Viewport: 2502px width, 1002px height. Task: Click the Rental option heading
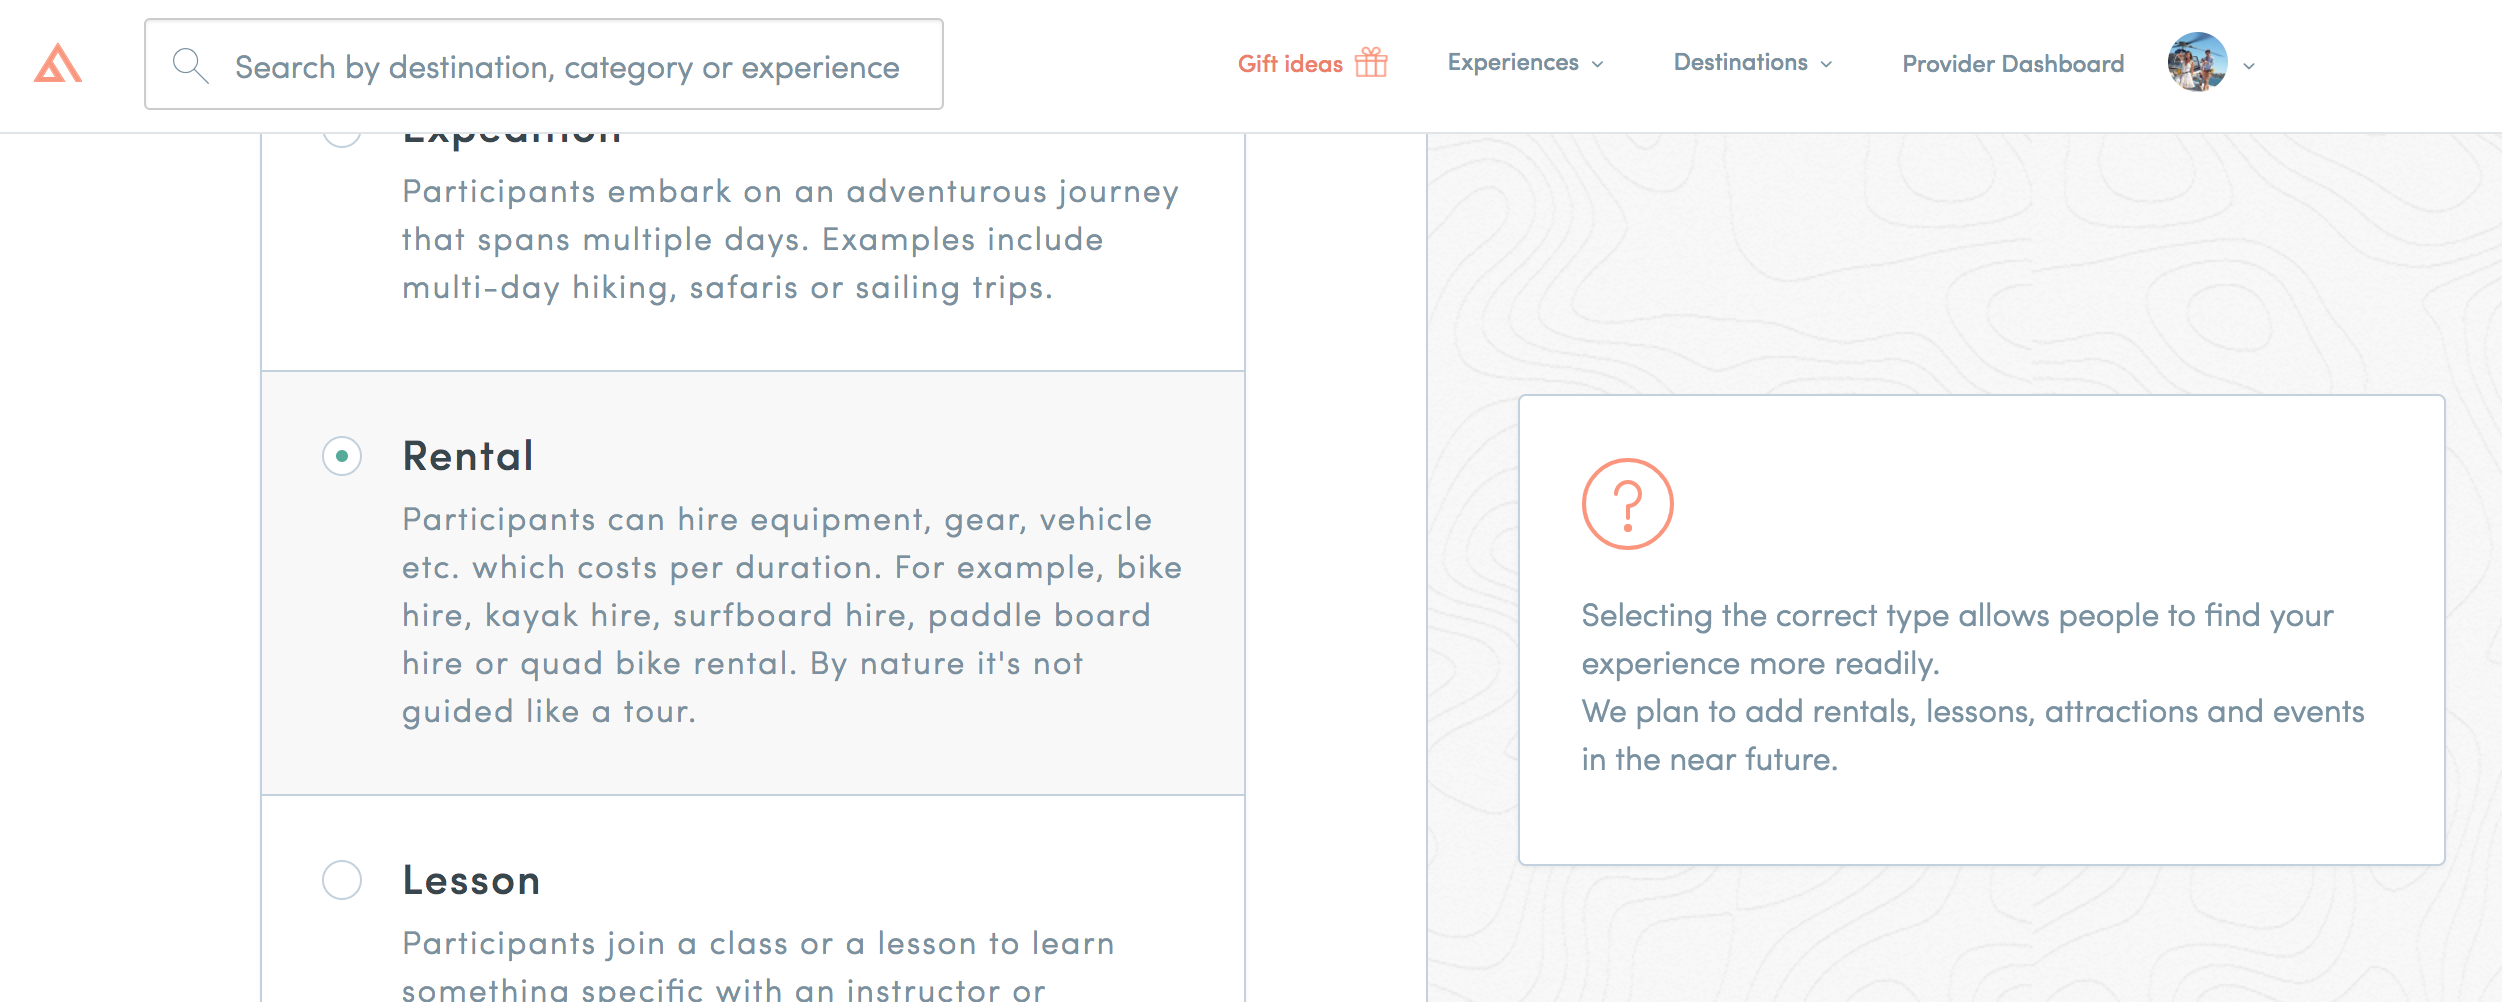point(468,456)
